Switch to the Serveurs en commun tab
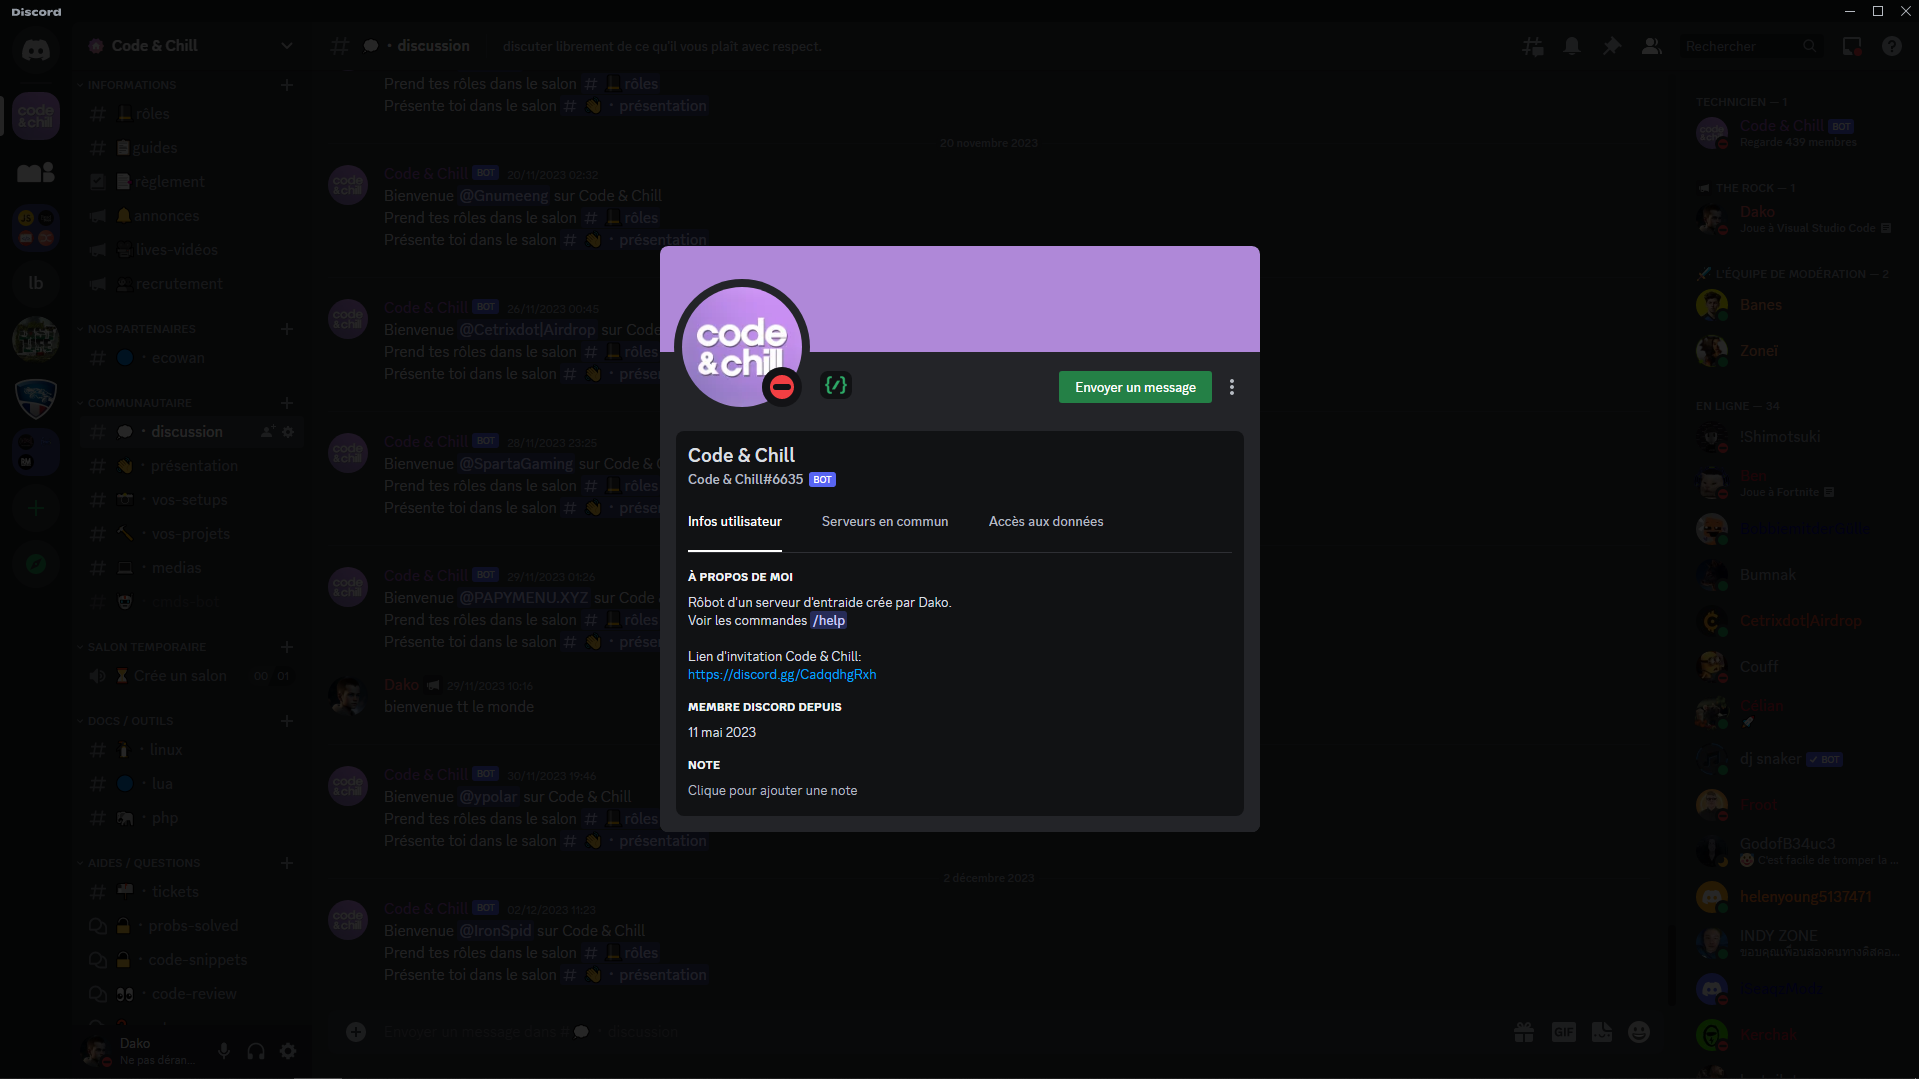The image size is (1919, 1079). (884, 521)
